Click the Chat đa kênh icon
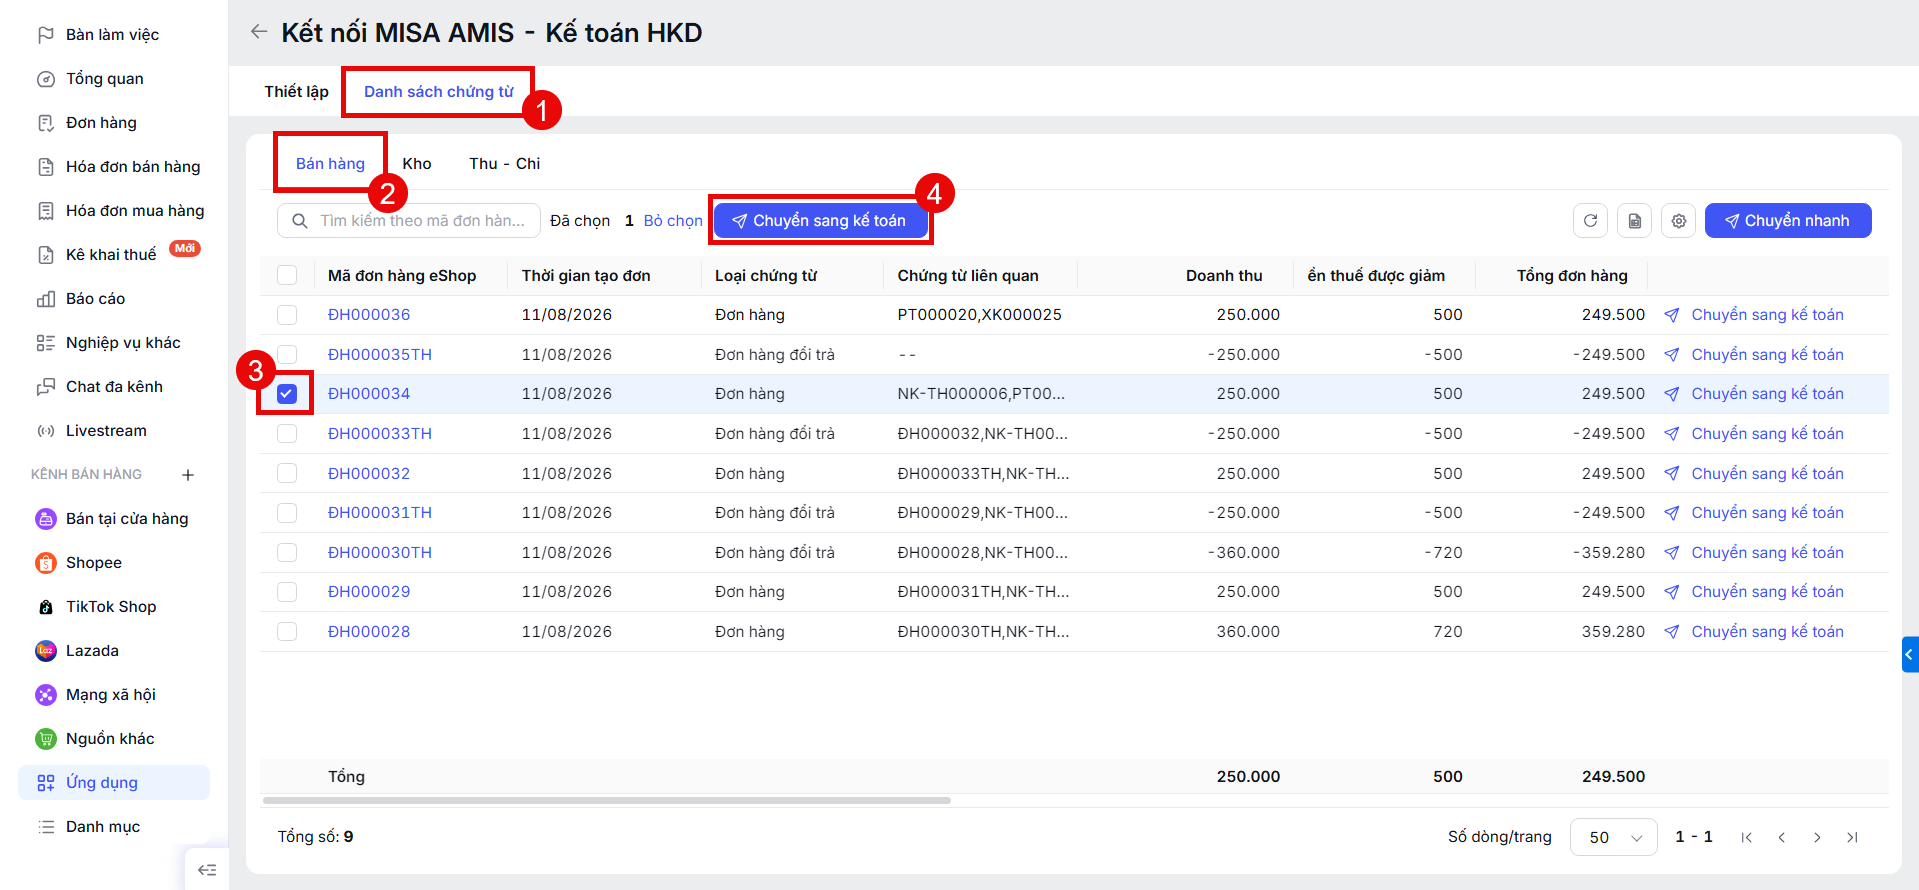This screenshot has width=1919, height=890. [x=46, y=387]
